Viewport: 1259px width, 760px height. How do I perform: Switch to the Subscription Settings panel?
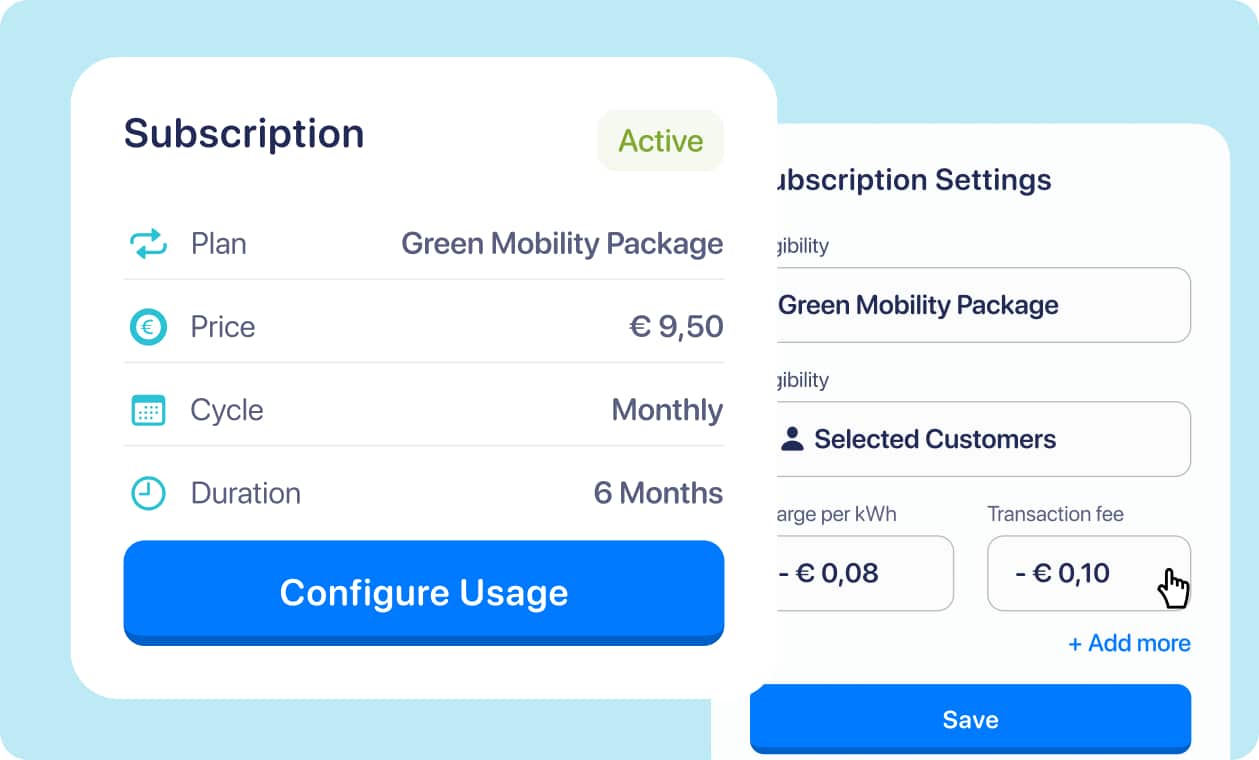[x=912, y=180]
